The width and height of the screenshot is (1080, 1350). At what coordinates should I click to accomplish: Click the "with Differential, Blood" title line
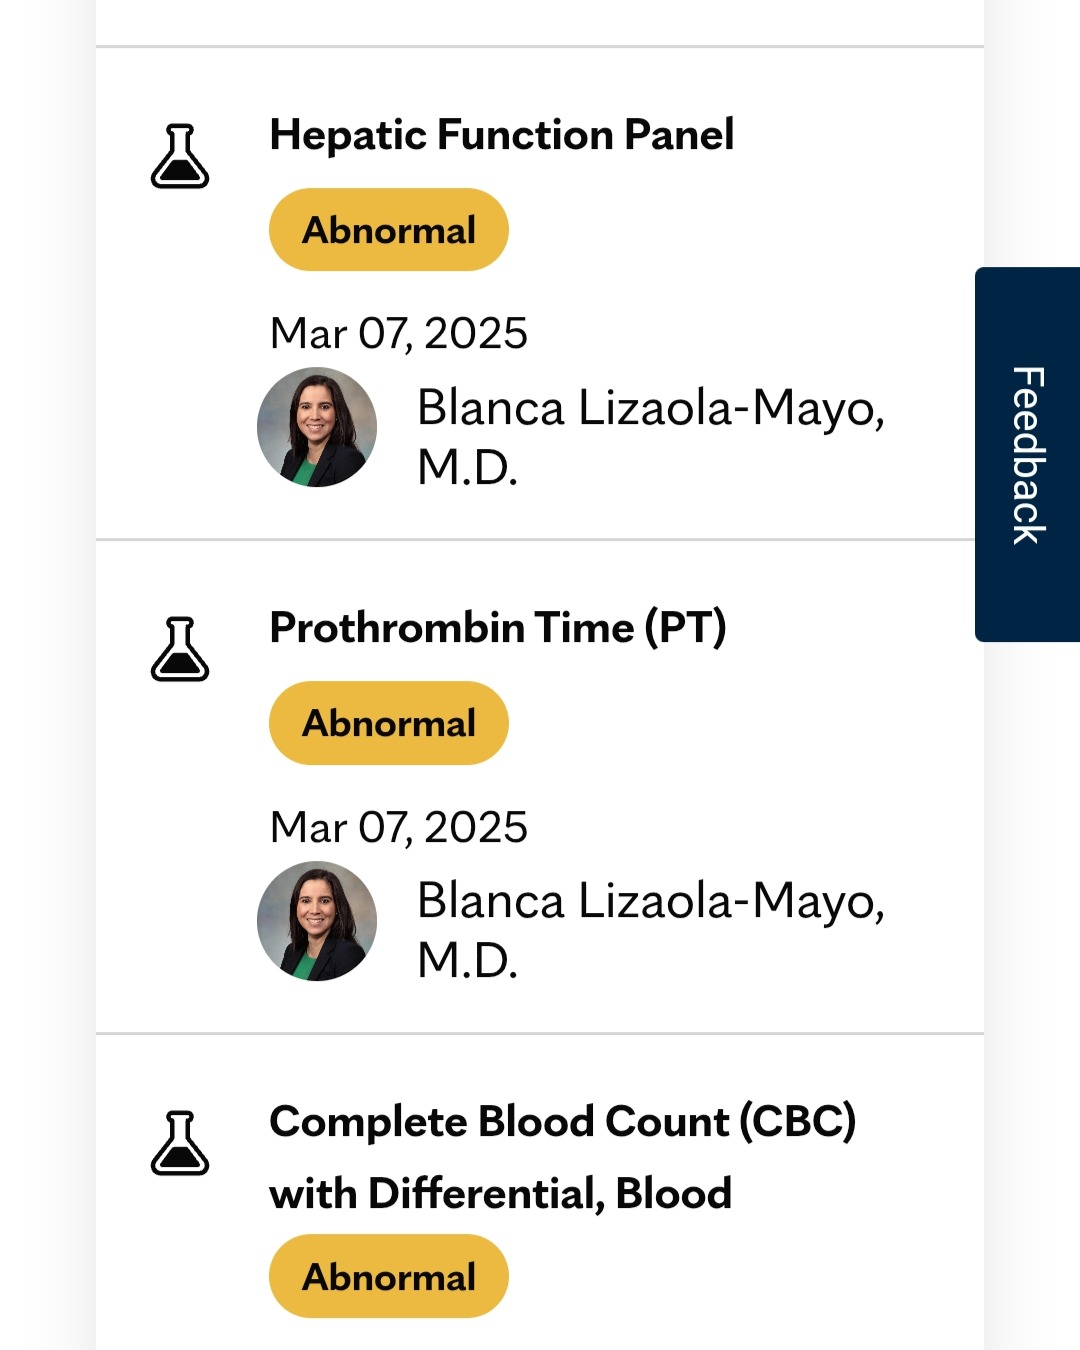pos(501,1194)
